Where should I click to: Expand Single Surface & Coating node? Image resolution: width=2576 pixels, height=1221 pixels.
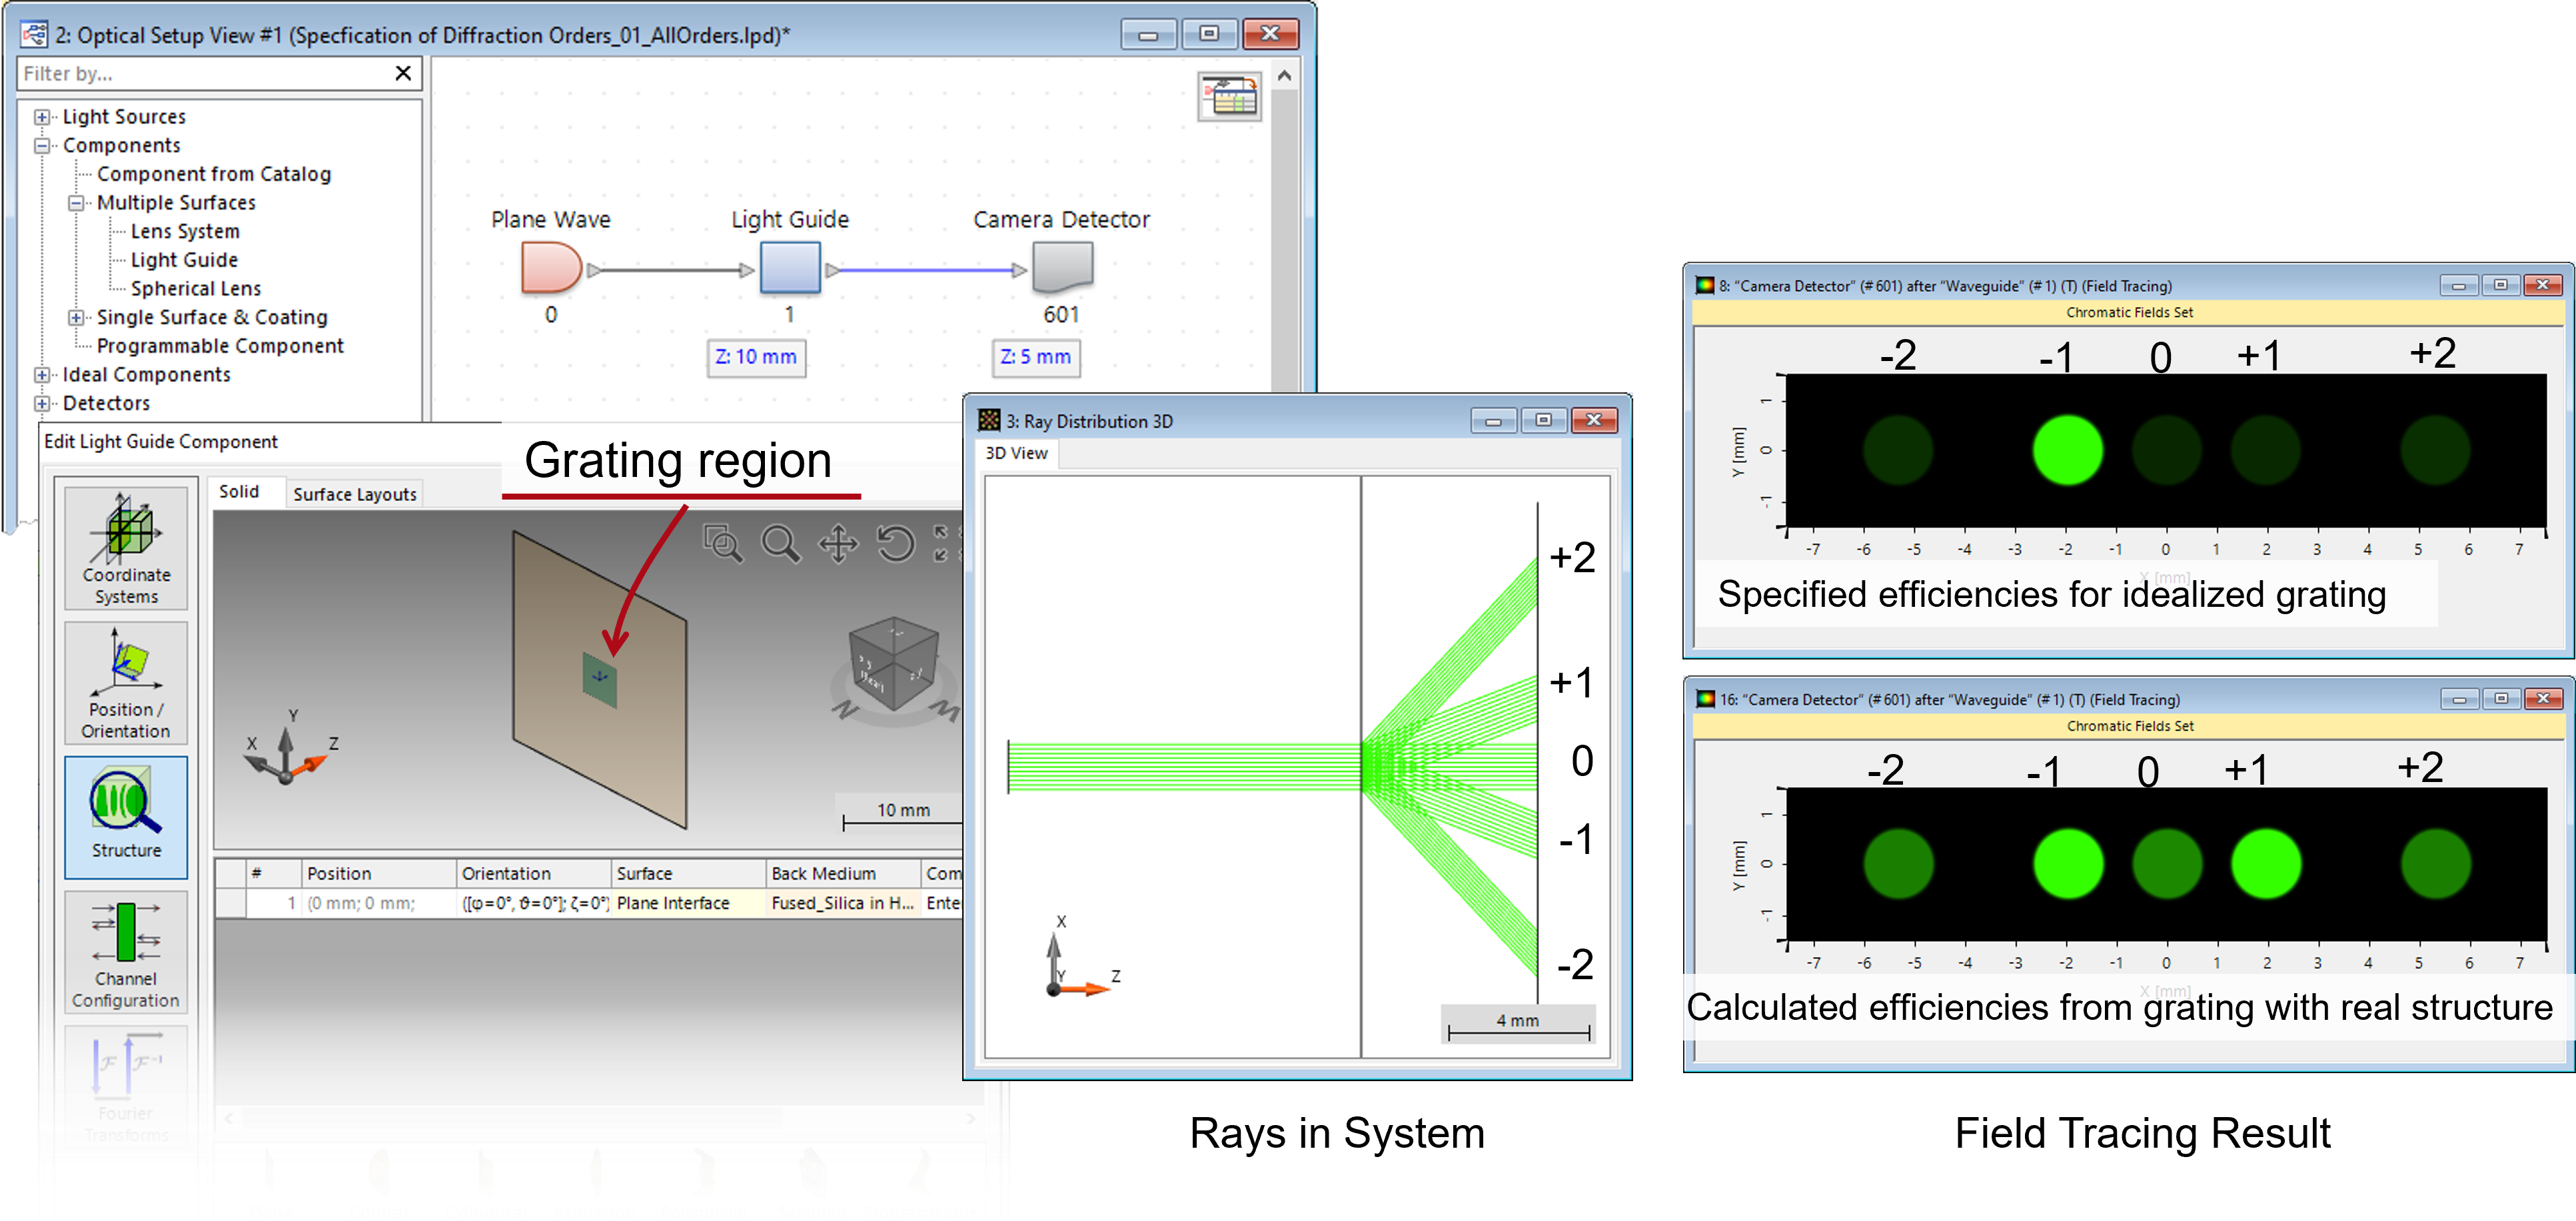point(76,317)
